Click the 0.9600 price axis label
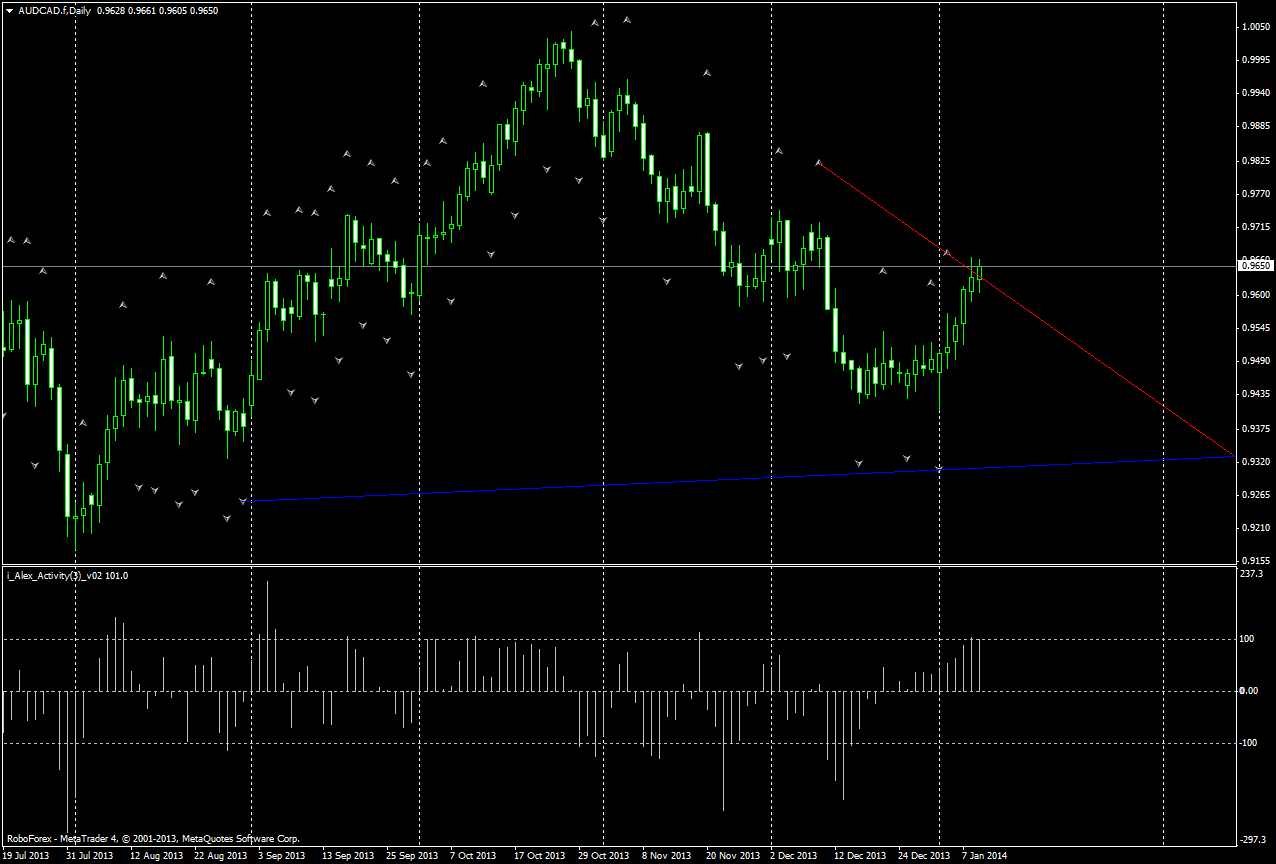The image size is (1276, 864). pos(1255,295)
